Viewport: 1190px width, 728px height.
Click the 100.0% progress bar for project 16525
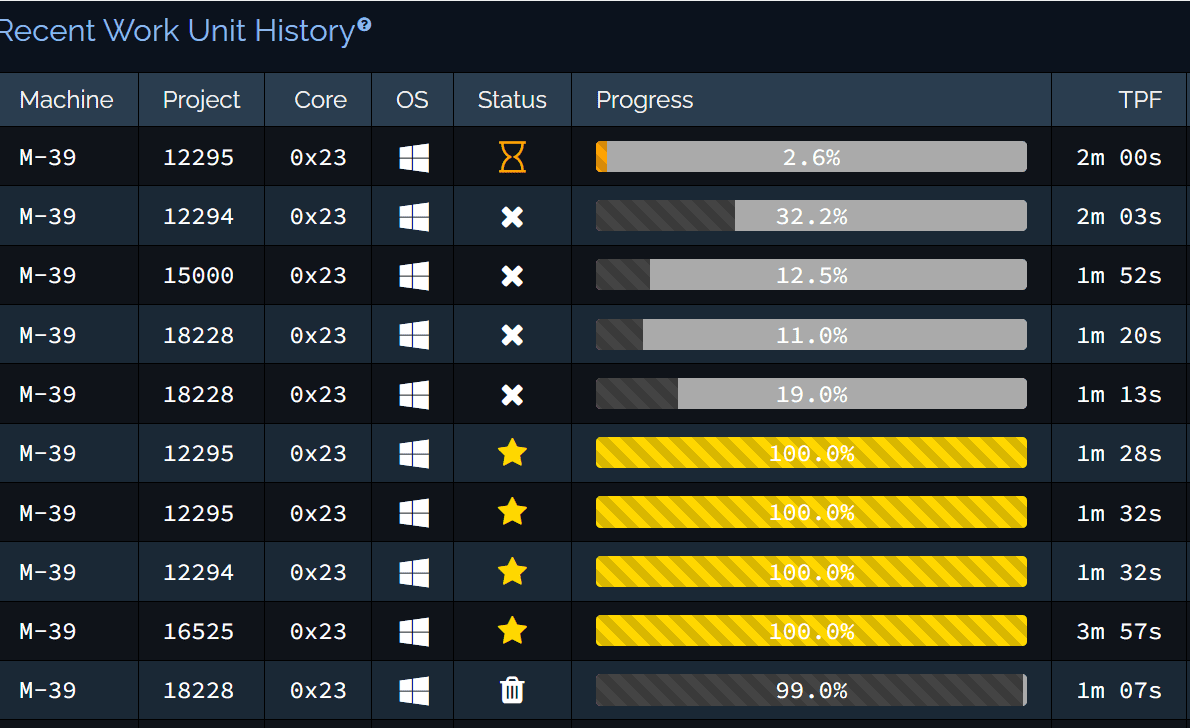(x=811, y=631)
